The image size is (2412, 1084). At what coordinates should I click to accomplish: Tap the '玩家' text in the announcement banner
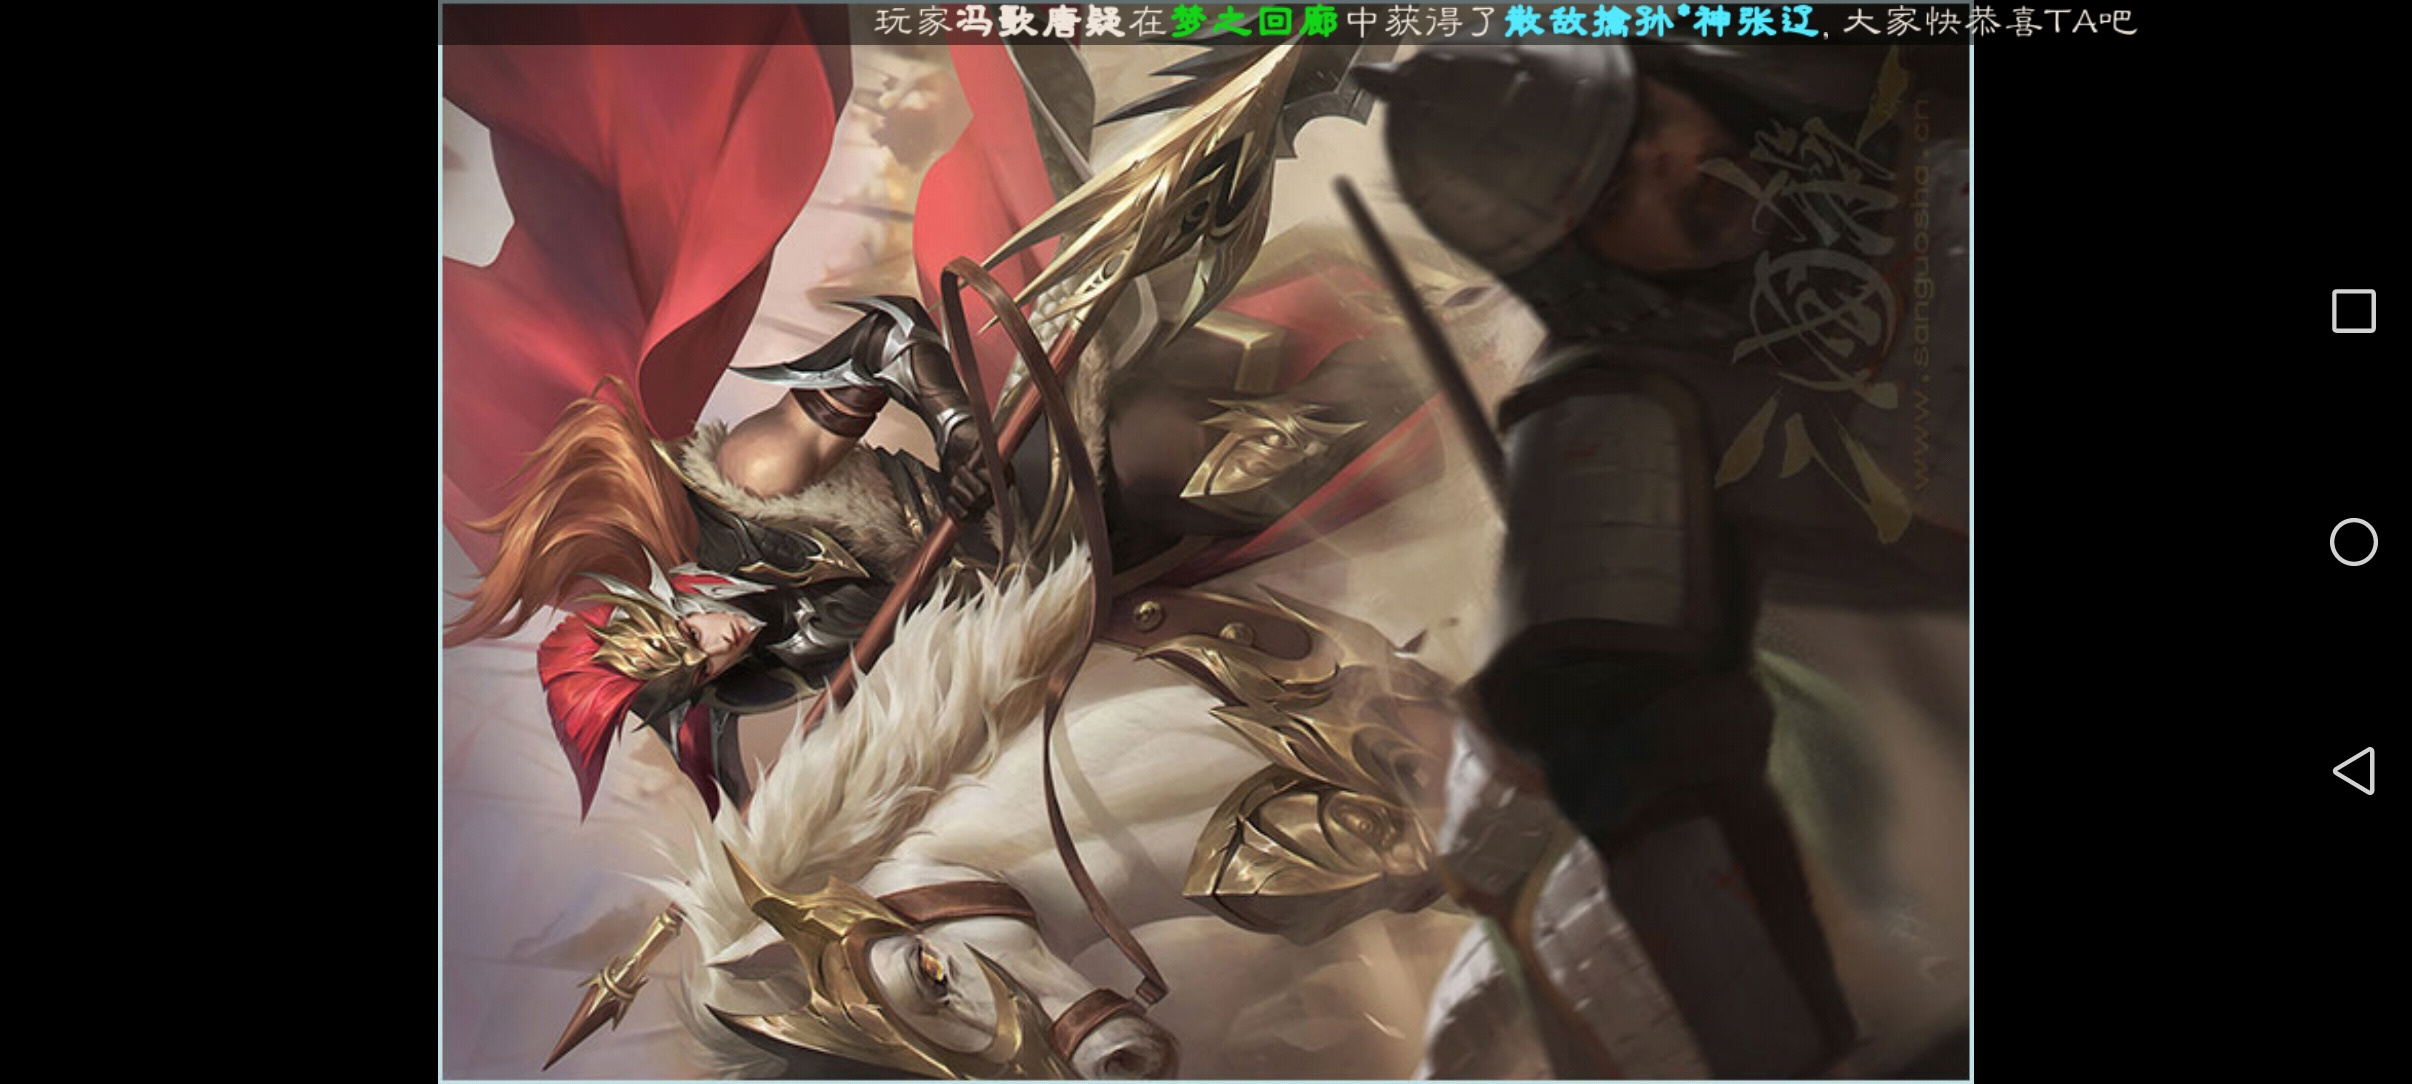pyautogui.click(x=913, y=22)
